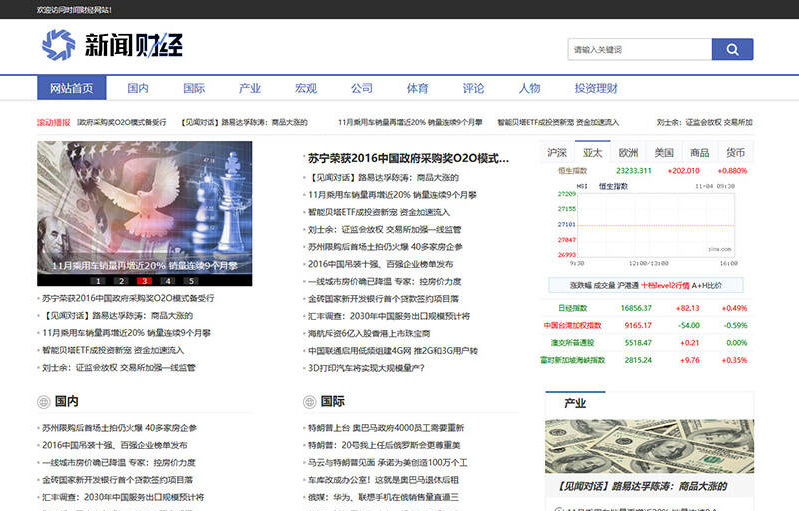Switch to the 沪深 market tab
Viewport: 799px width, 511px height.
point(557,152)
